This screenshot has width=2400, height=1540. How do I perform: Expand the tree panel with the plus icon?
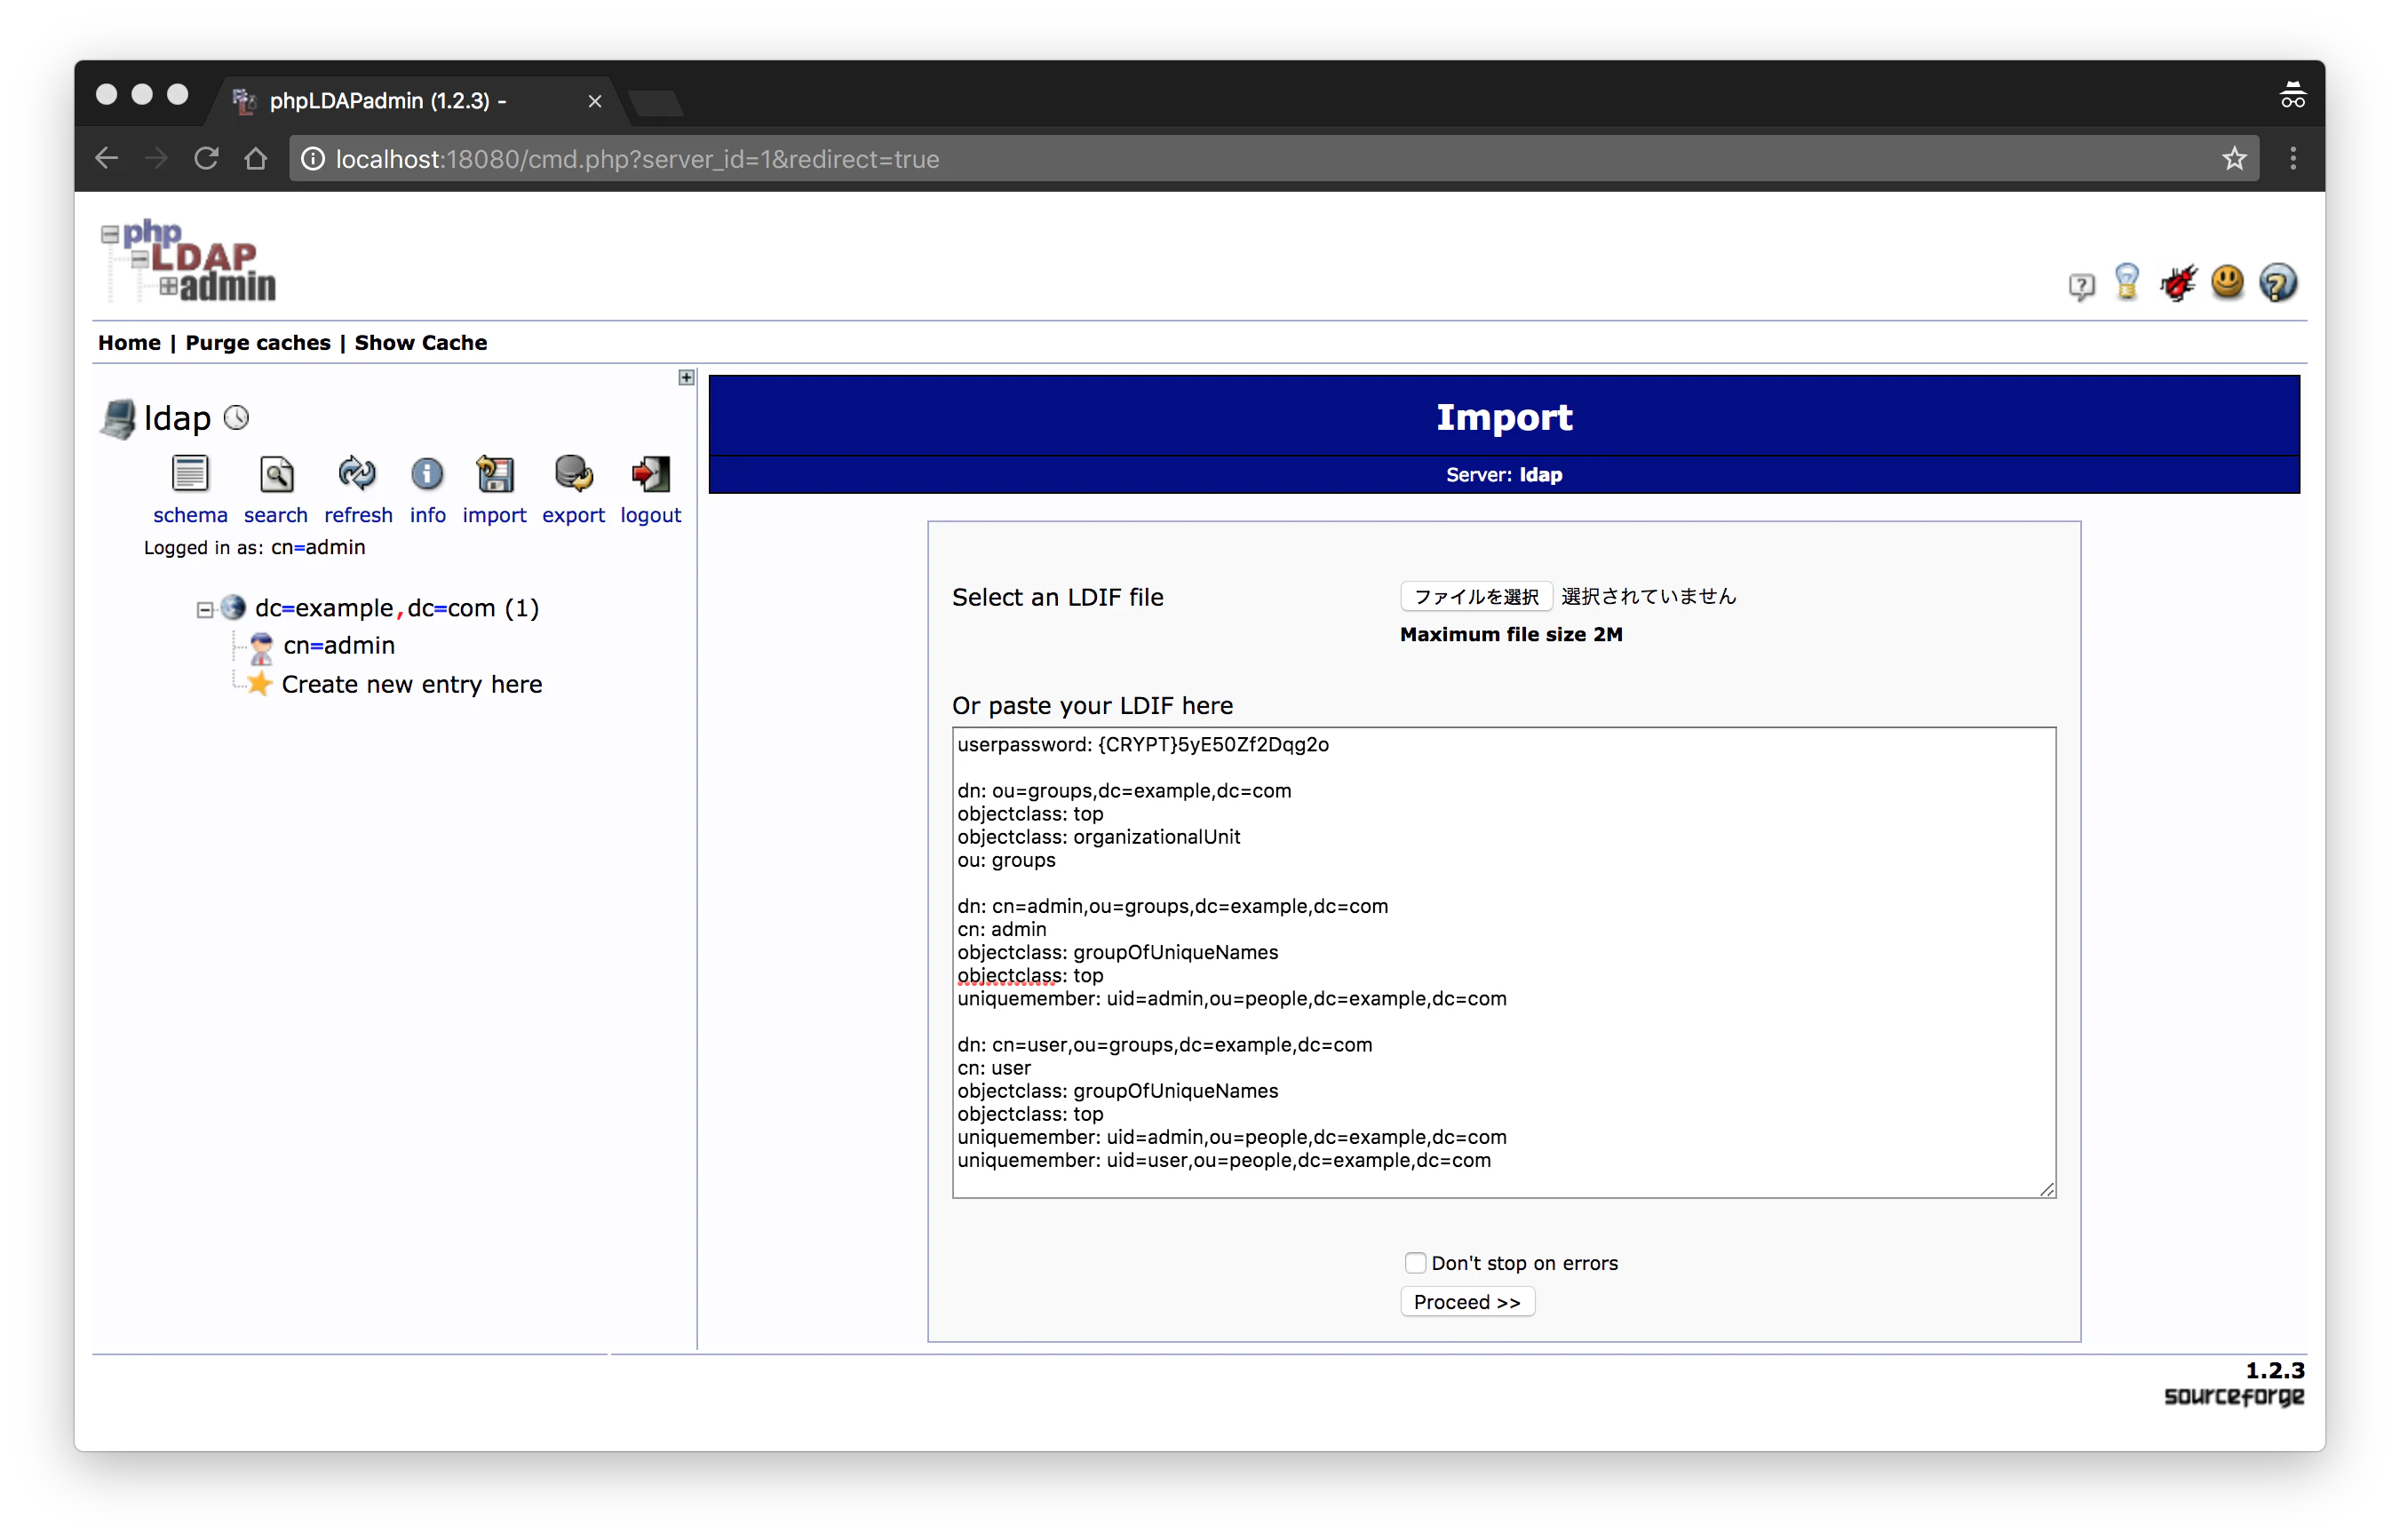686,378
